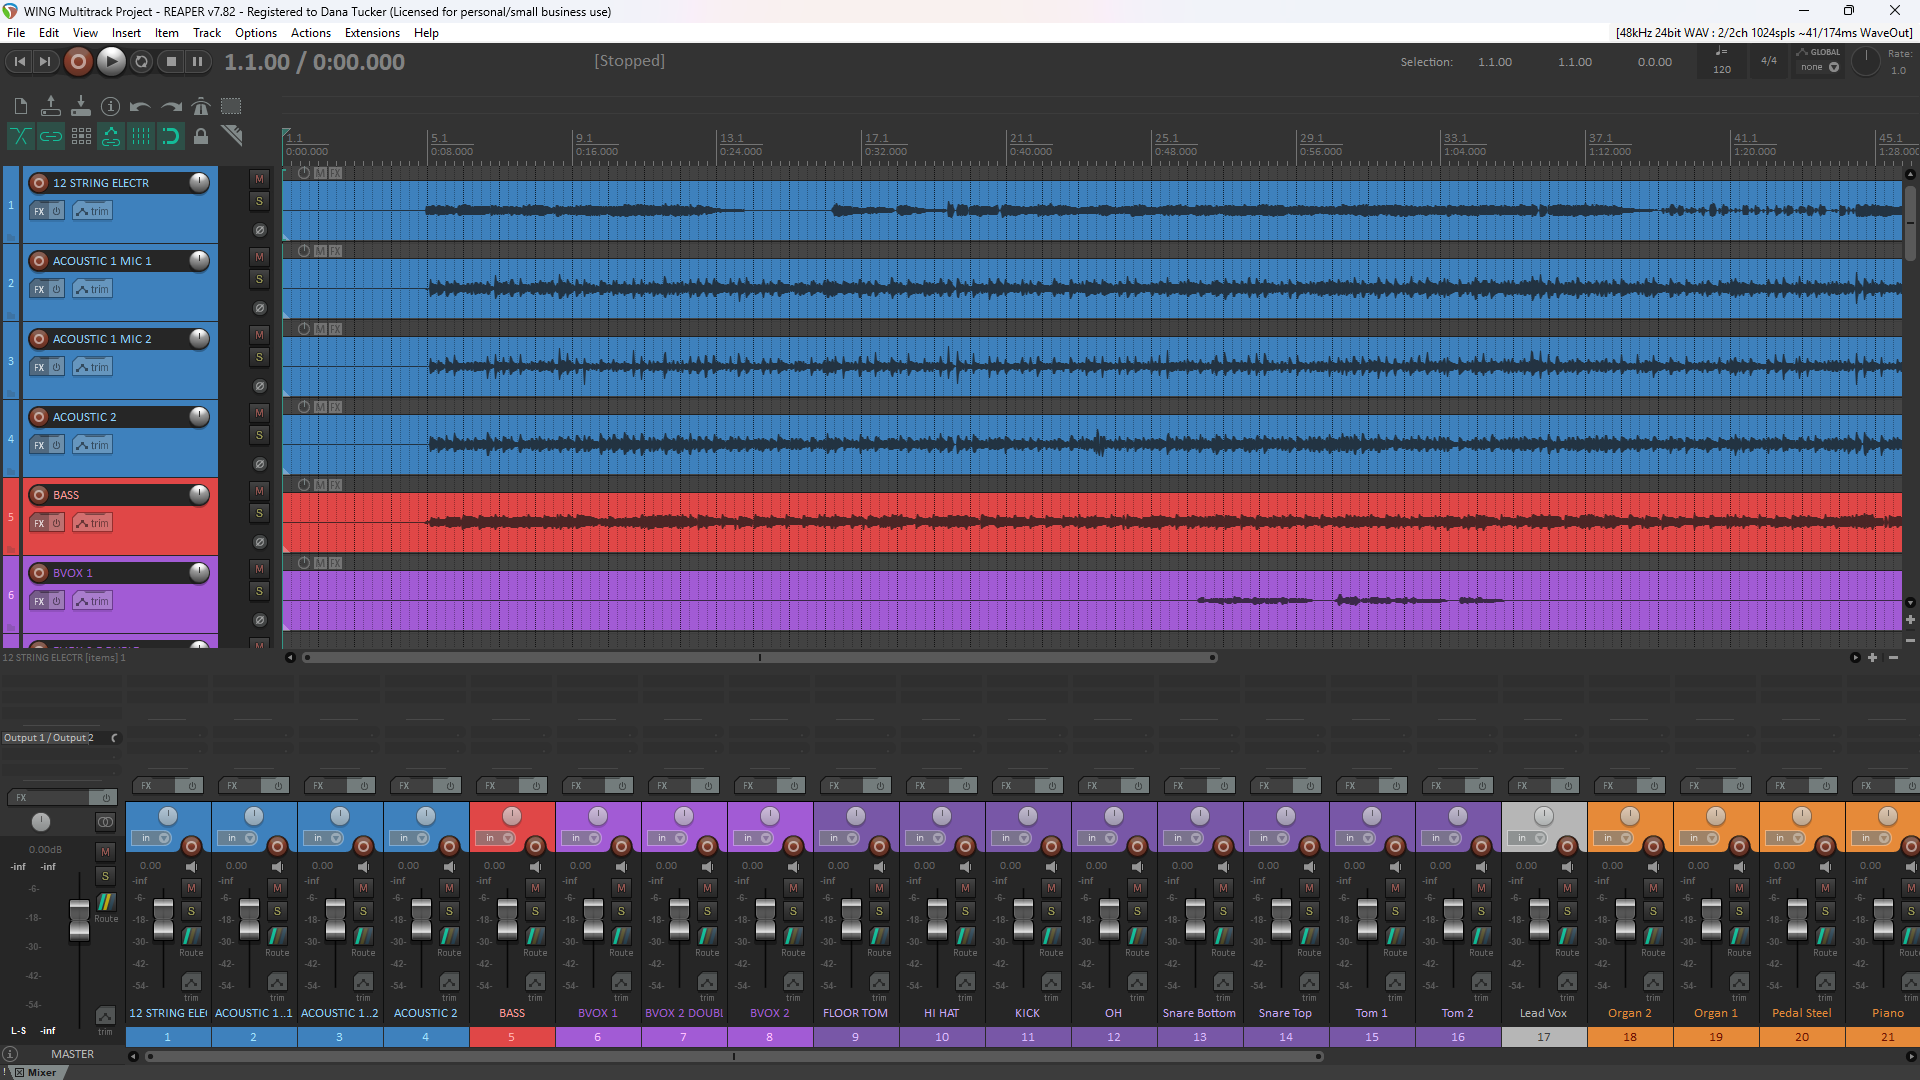Toggle move envelope points with items icon
Image resolution: width=1920 pixels, height=1080 pixels.
tap(111, 136)
